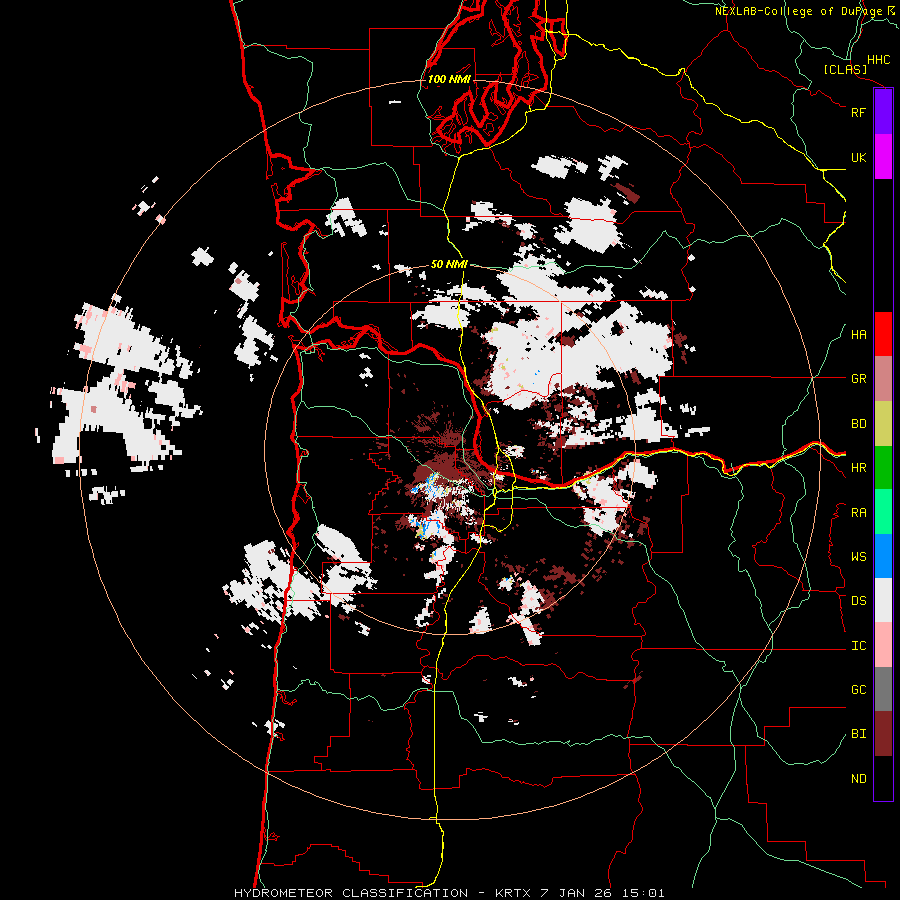Click the HR legend label
The height and width of the screenshot is (900, 900).
coord(858,468)
